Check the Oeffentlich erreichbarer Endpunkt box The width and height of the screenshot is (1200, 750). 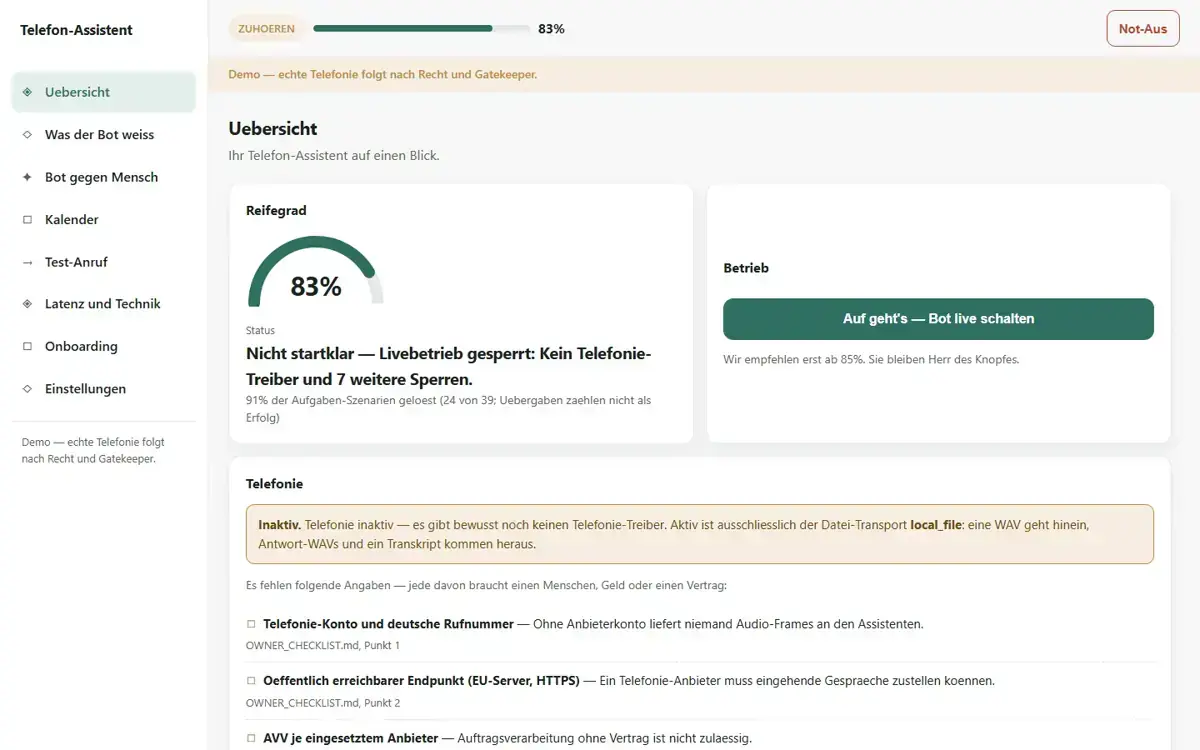[251, 681]
